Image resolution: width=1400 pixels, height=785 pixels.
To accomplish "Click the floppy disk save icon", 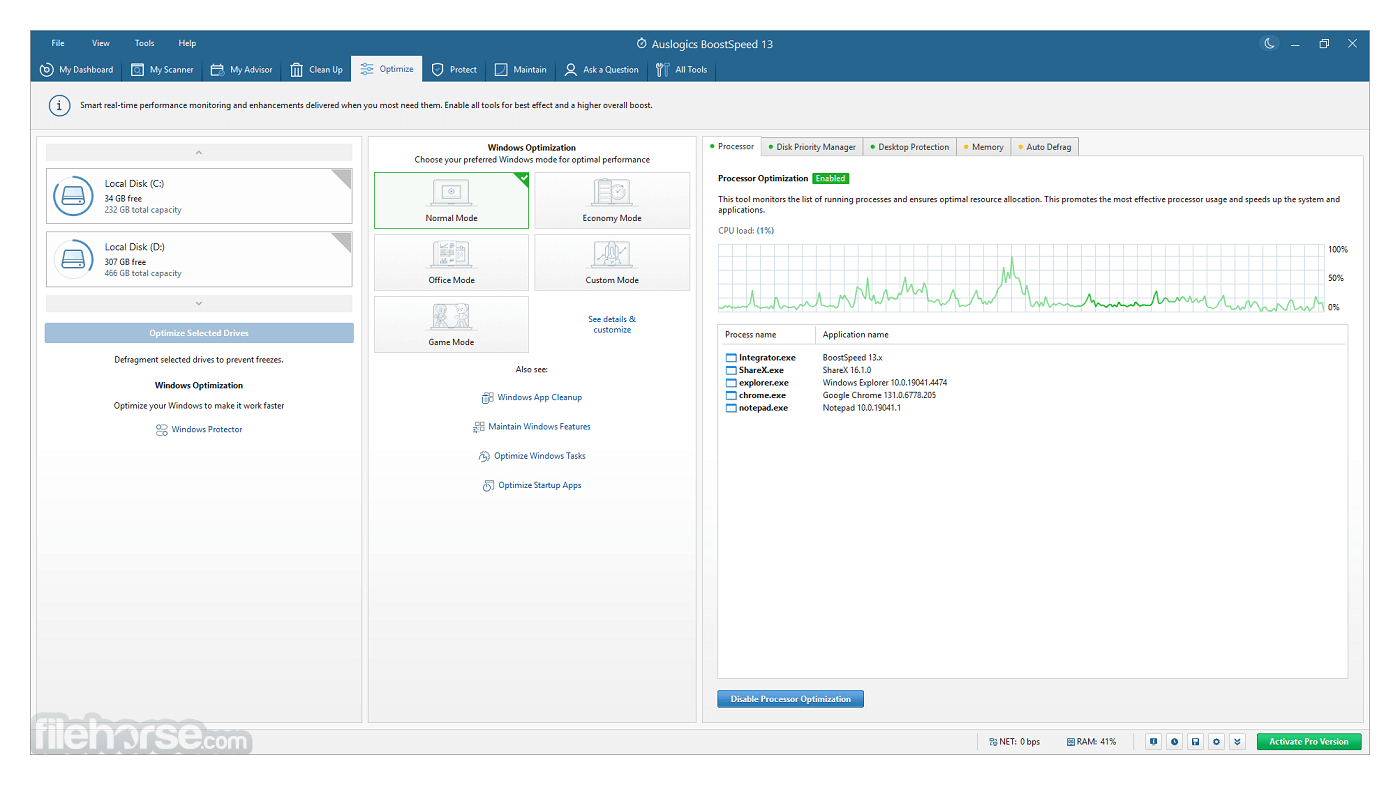I will tap(1195, 742).
